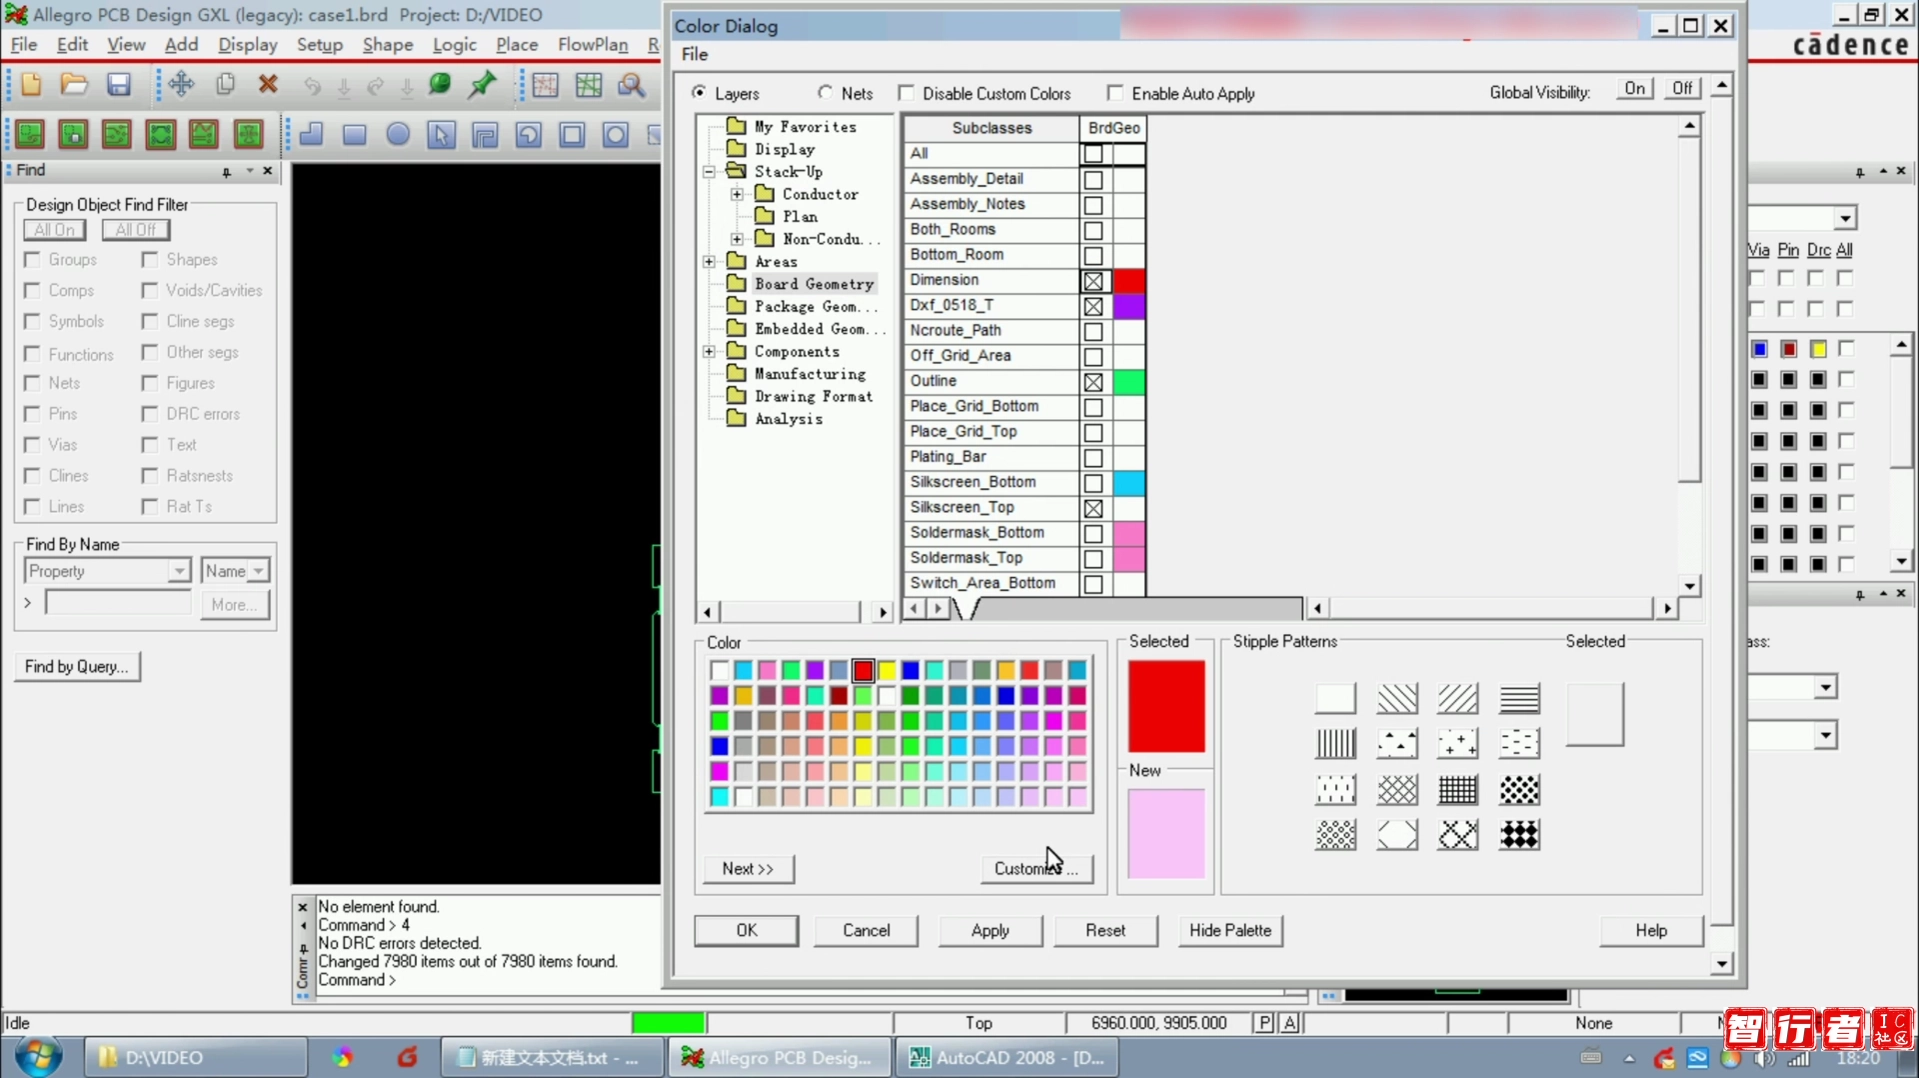The width and height of the screenshot is (1919, 1078).
Task: Click the green lined grid toolbar icon
Action: [x=589, y=85]
